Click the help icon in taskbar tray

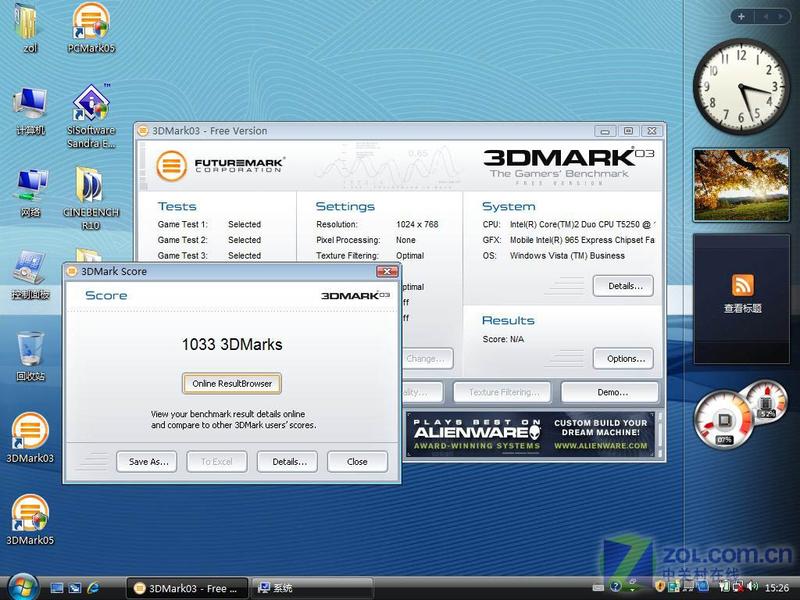[616, 587]
